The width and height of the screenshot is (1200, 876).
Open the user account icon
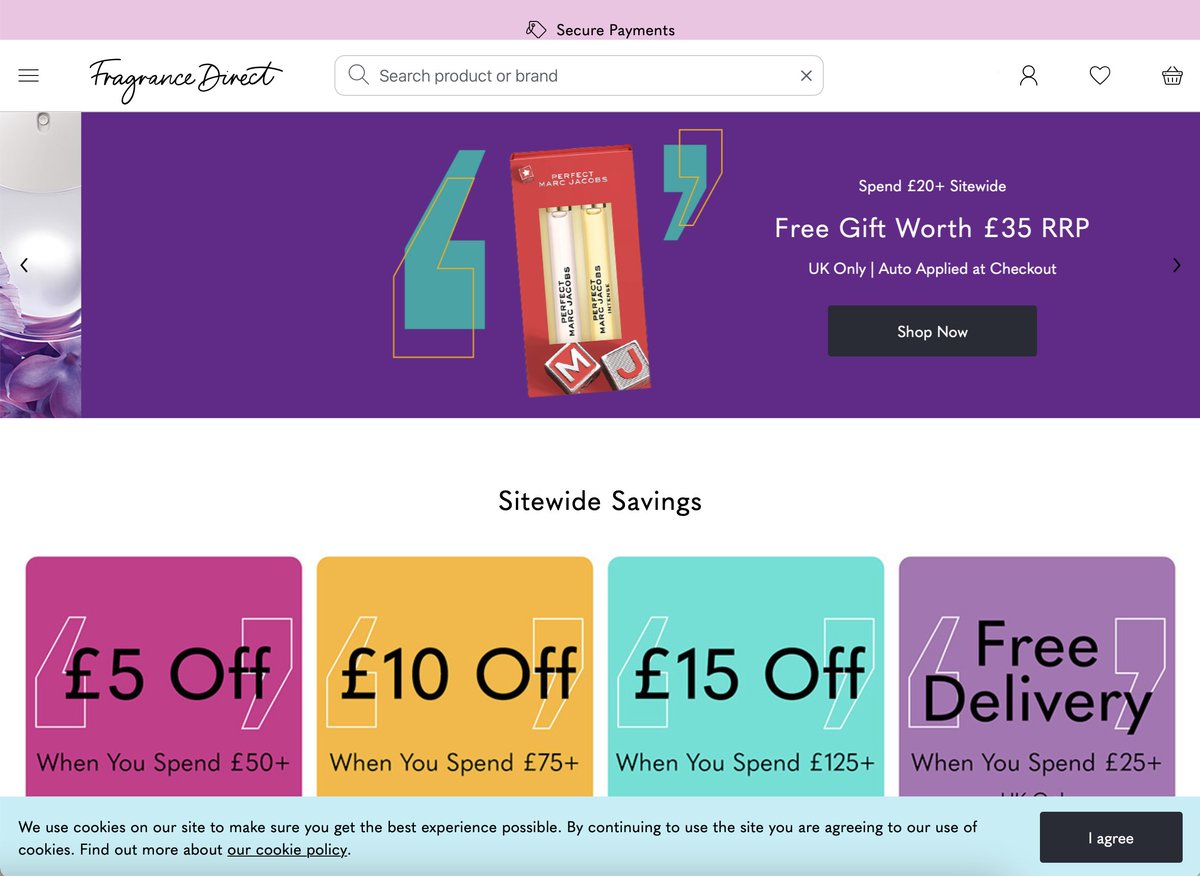click(x=1028, y=76)
